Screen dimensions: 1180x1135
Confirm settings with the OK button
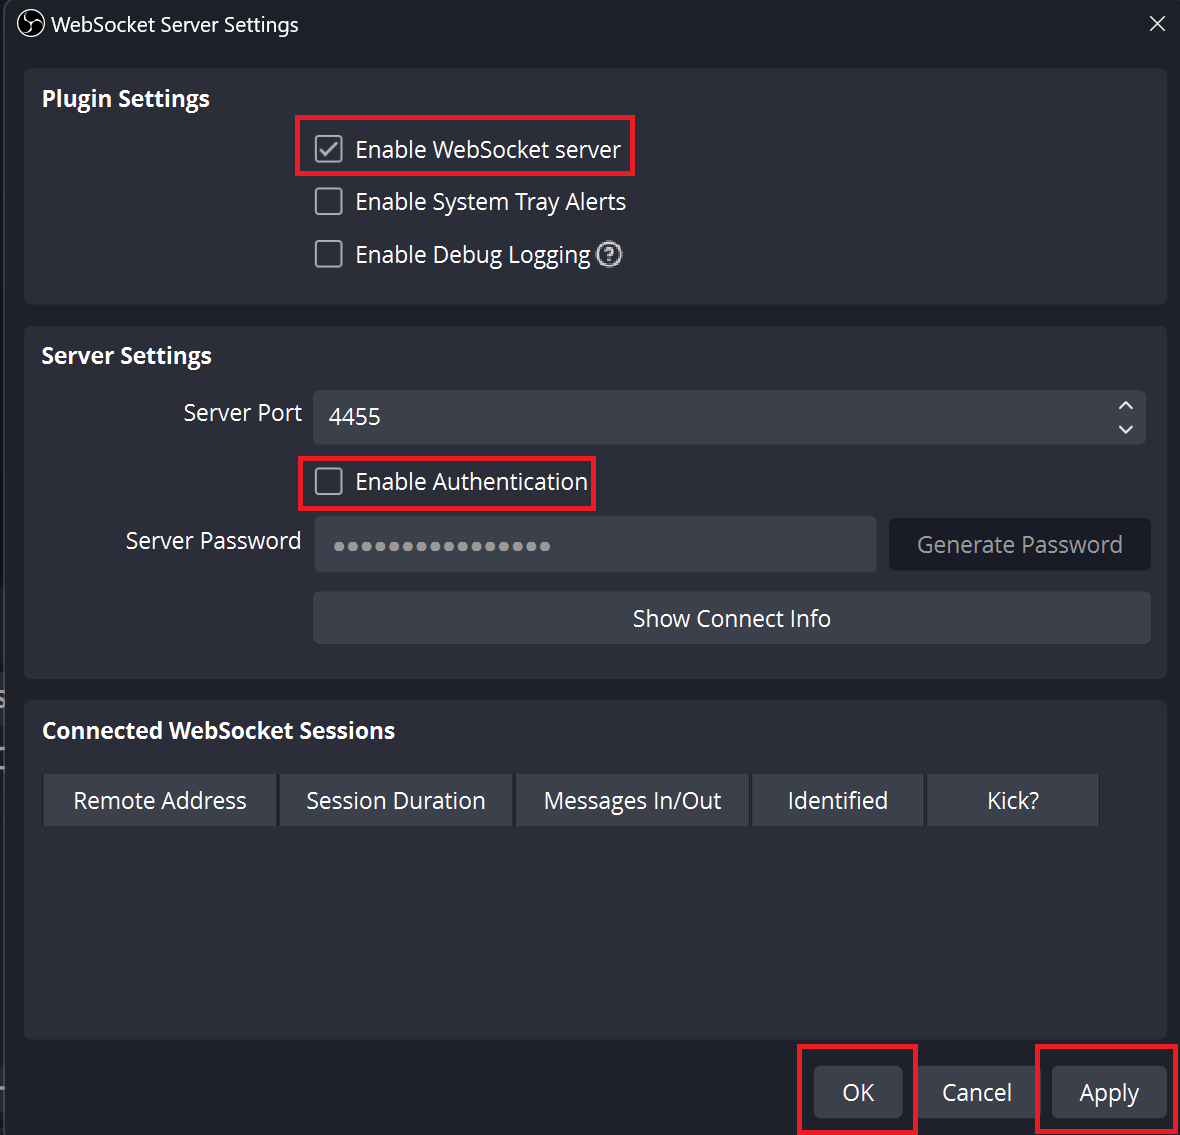point(858,1092)
